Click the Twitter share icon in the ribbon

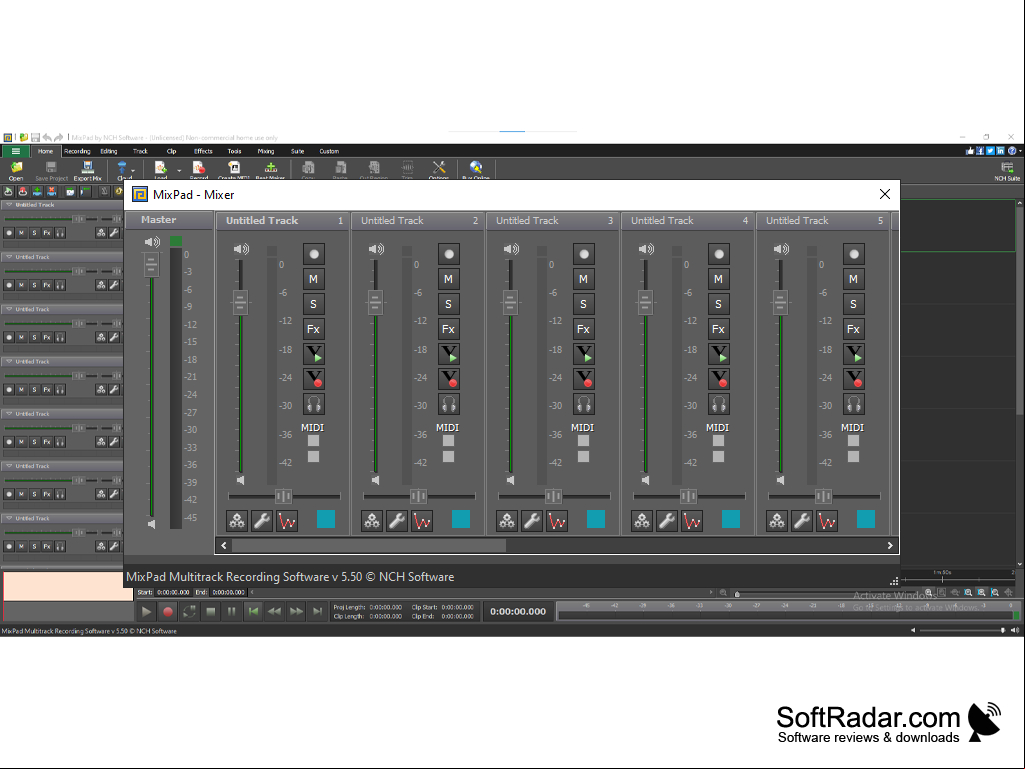point(990,151)
